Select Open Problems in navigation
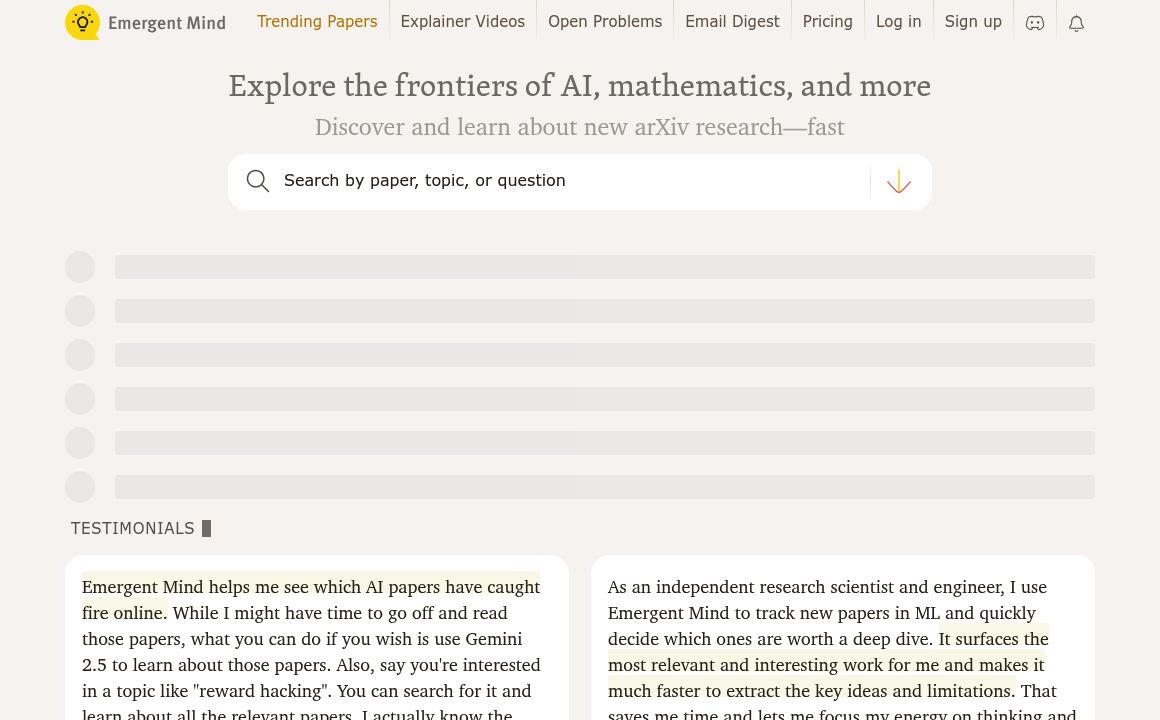The image size is (1160, 720). (605, 21)
